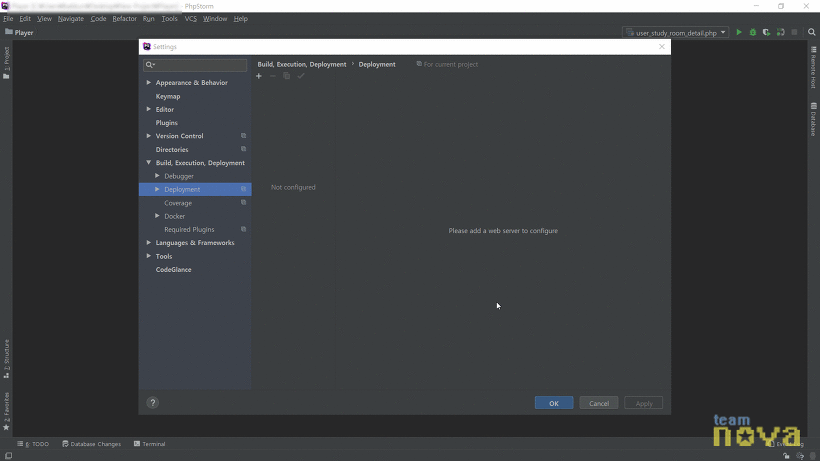
Task: Add a new deployment server with plus icon
Action: (259, 76)
